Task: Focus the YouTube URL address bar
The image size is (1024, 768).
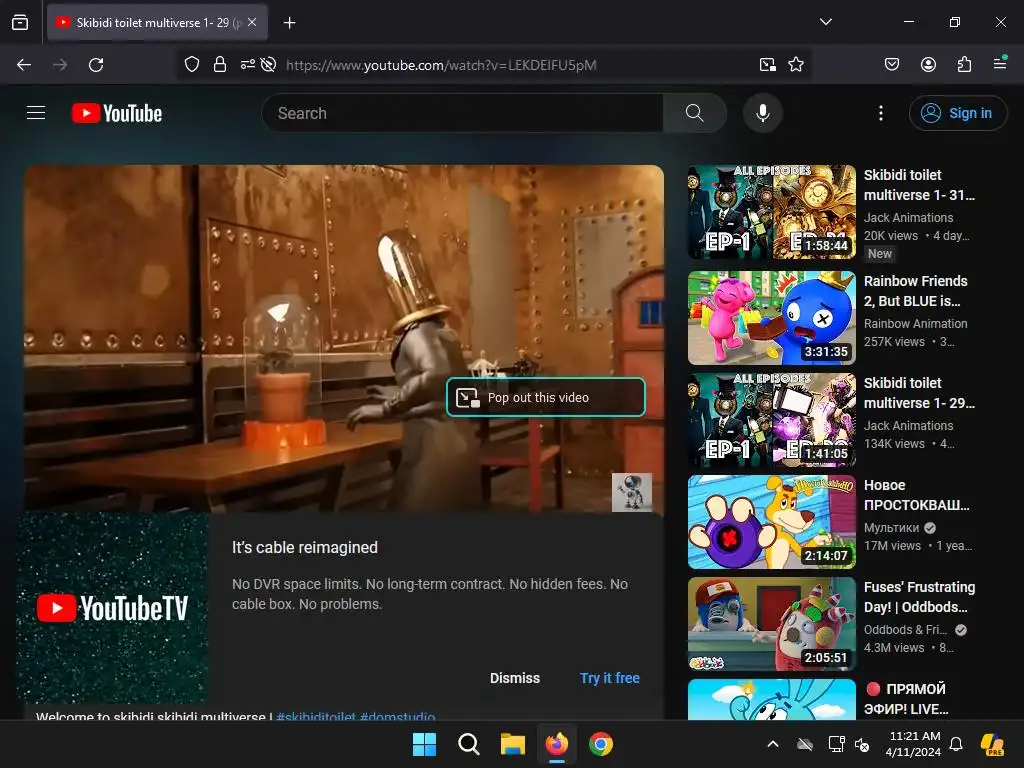Action: click(x=441, y=65)
